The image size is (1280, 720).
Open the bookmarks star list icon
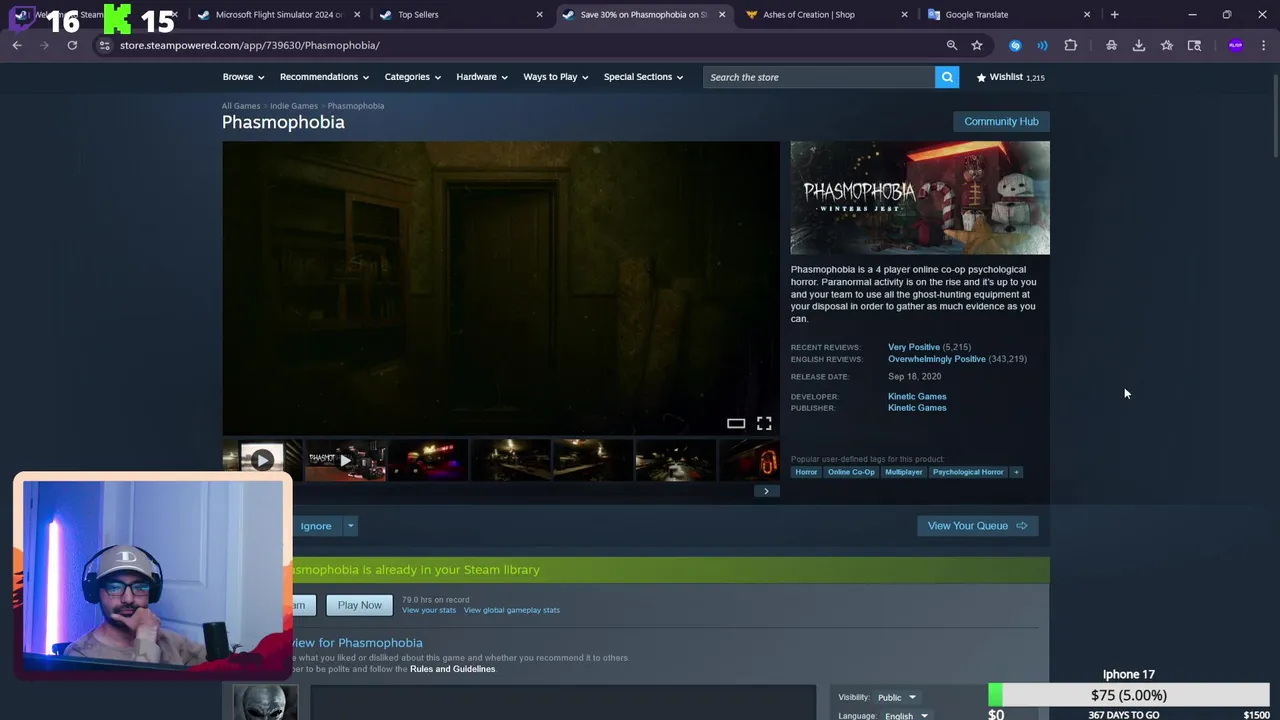coord(1167,45)
